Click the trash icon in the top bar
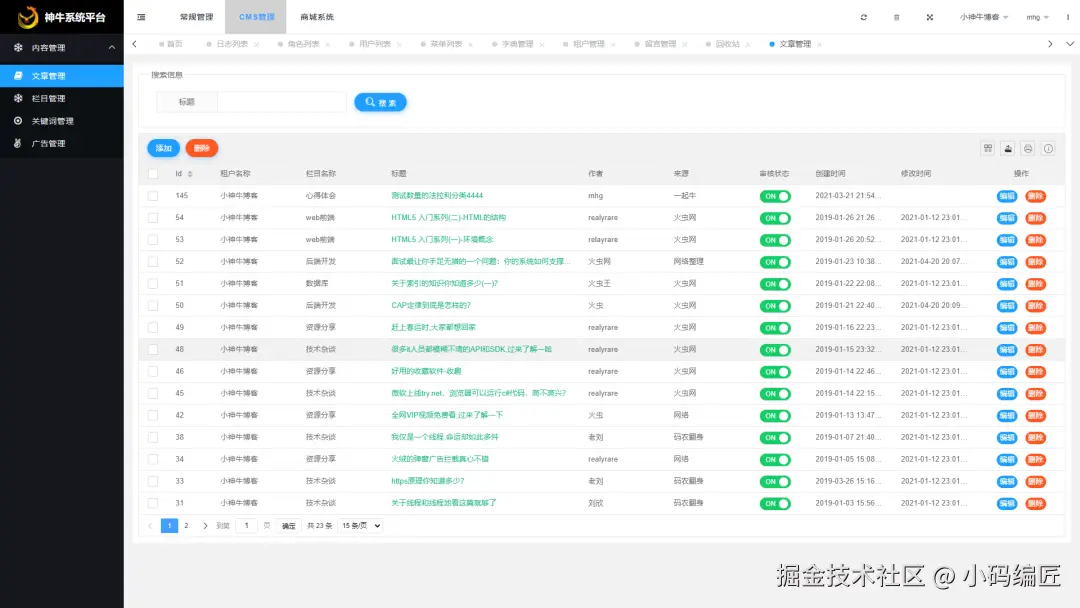This screenshot has width=1080, height=608. pyautogui.click(x=896, y=17)
